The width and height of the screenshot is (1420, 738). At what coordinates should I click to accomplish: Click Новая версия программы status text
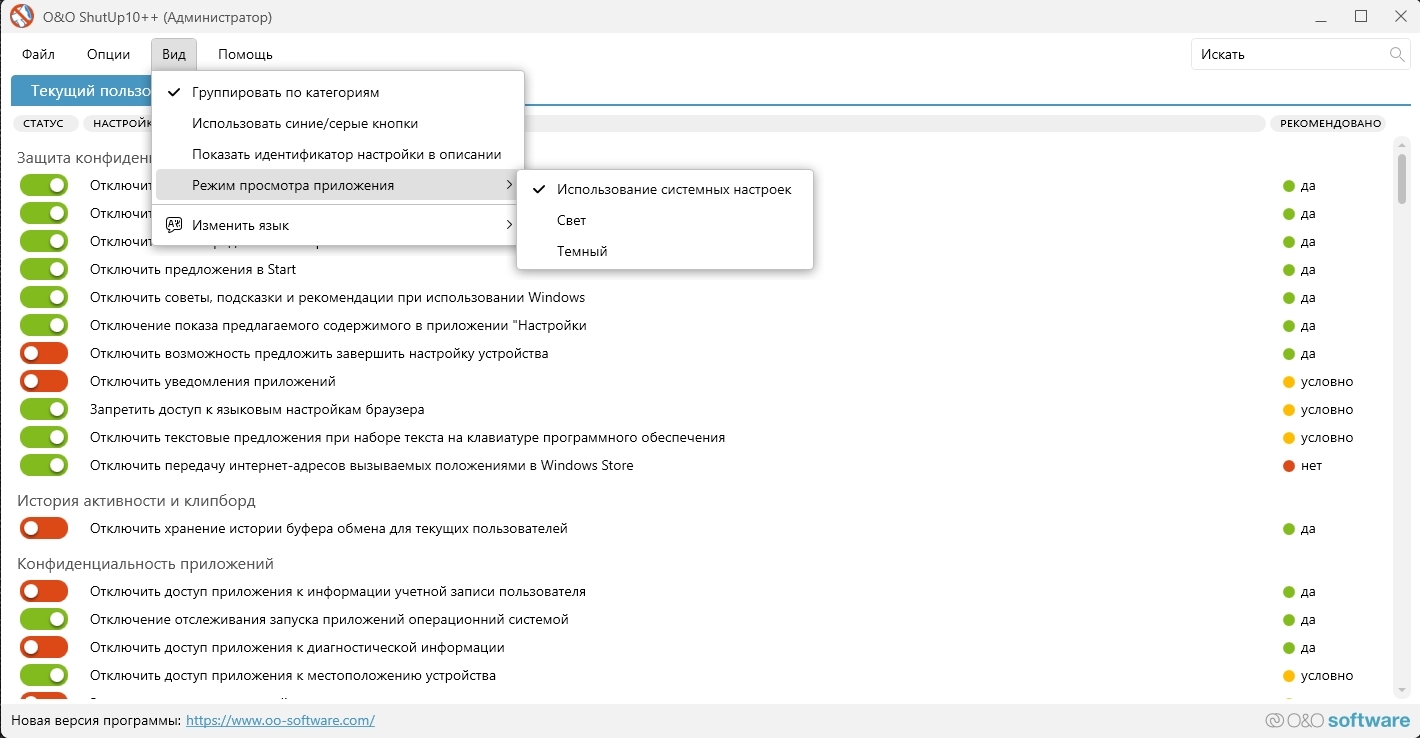pyautogui.click(x=96, y=720)
